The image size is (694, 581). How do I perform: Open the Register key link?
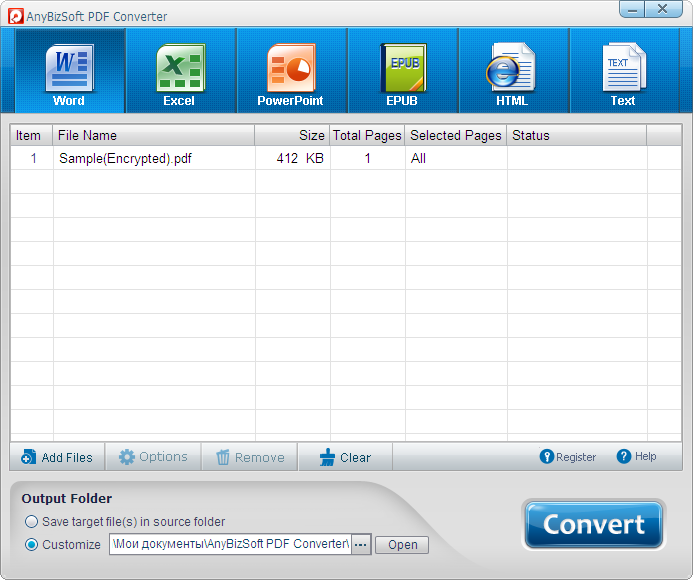(567, 457)
